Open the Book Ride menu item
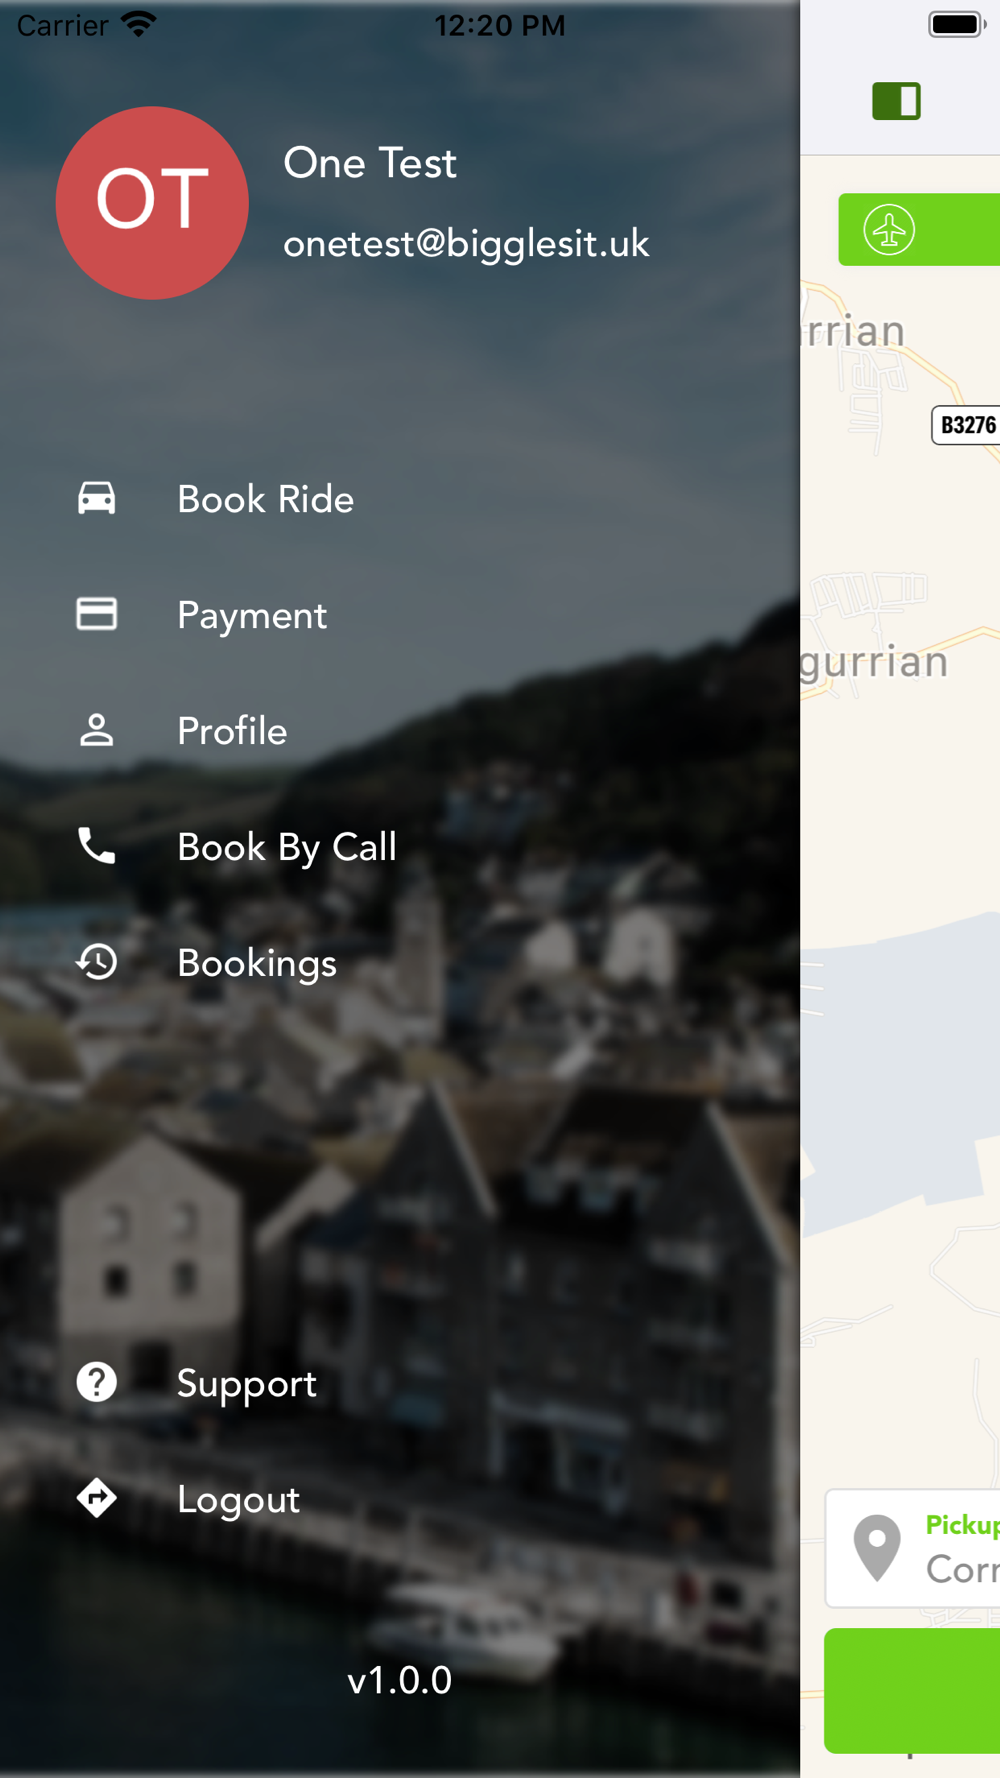The width and height of the screenshot is (1000, 1778). pyautogui.click(x=266, y=499)
